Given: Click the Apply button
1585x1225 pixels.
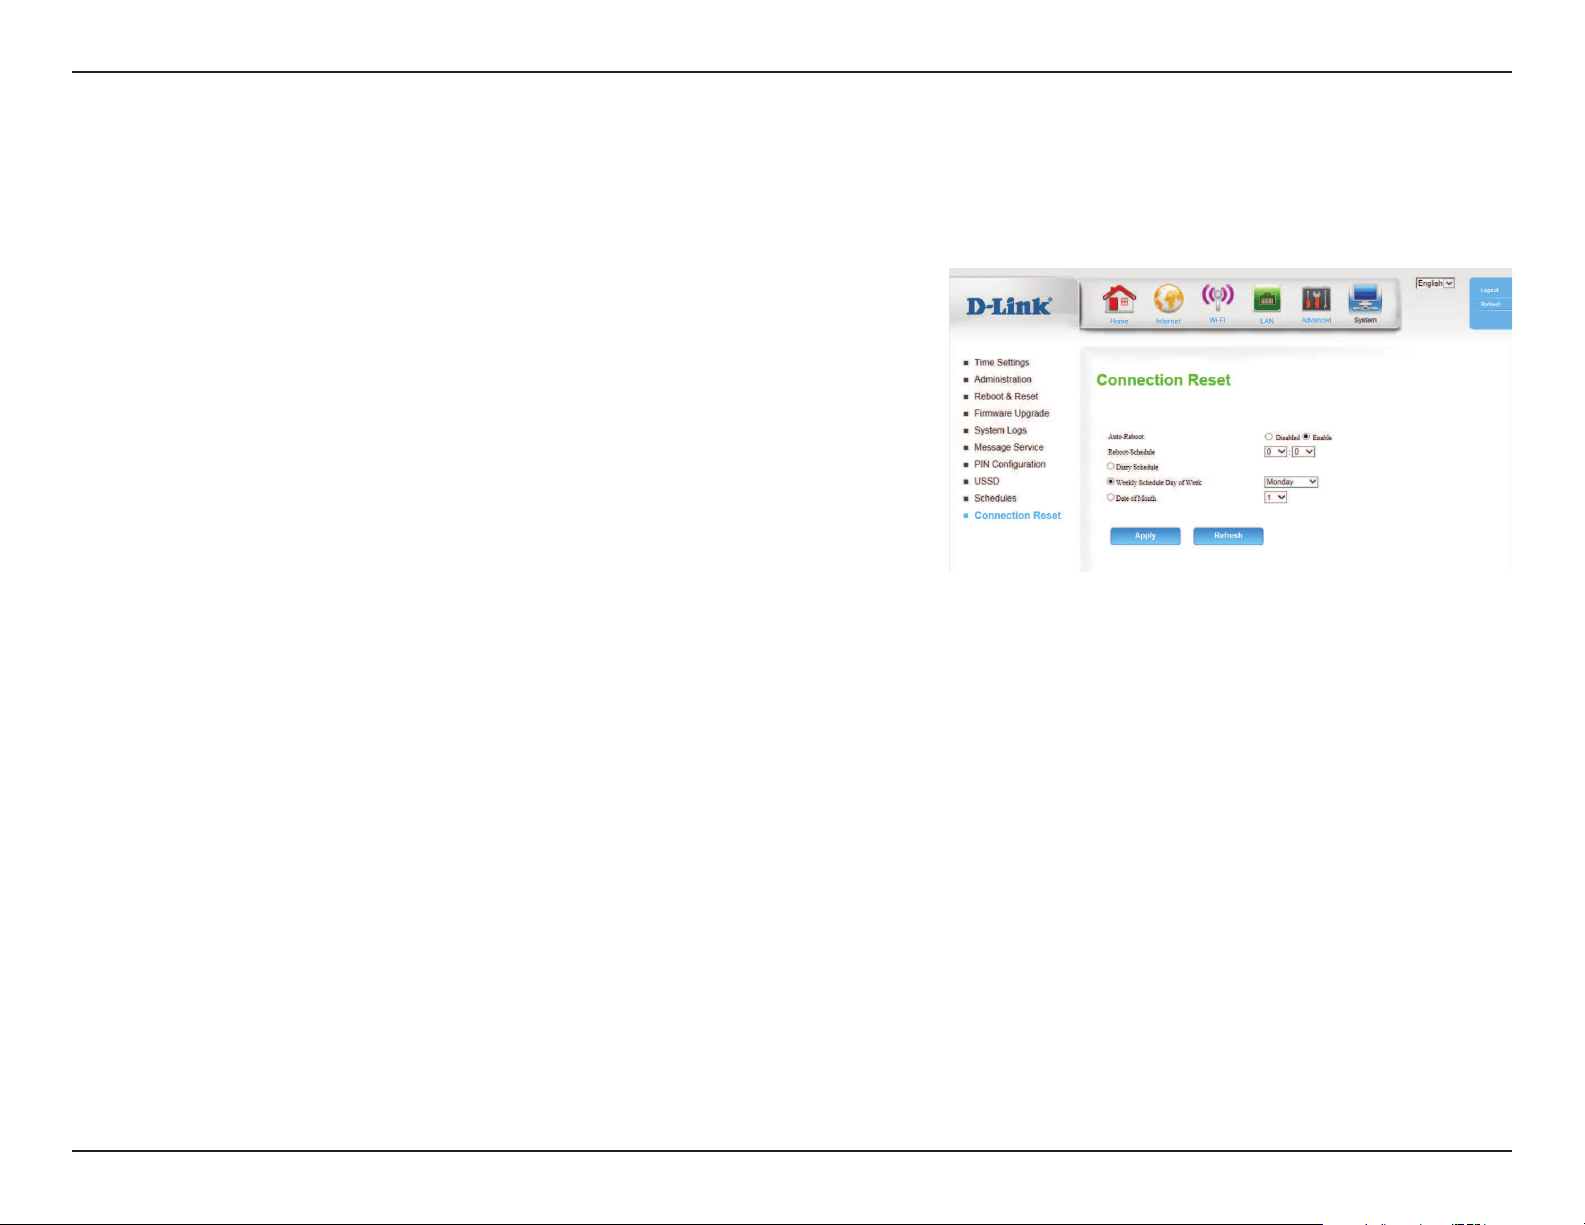Looking at the screenshot, I should coord(1145,536).
